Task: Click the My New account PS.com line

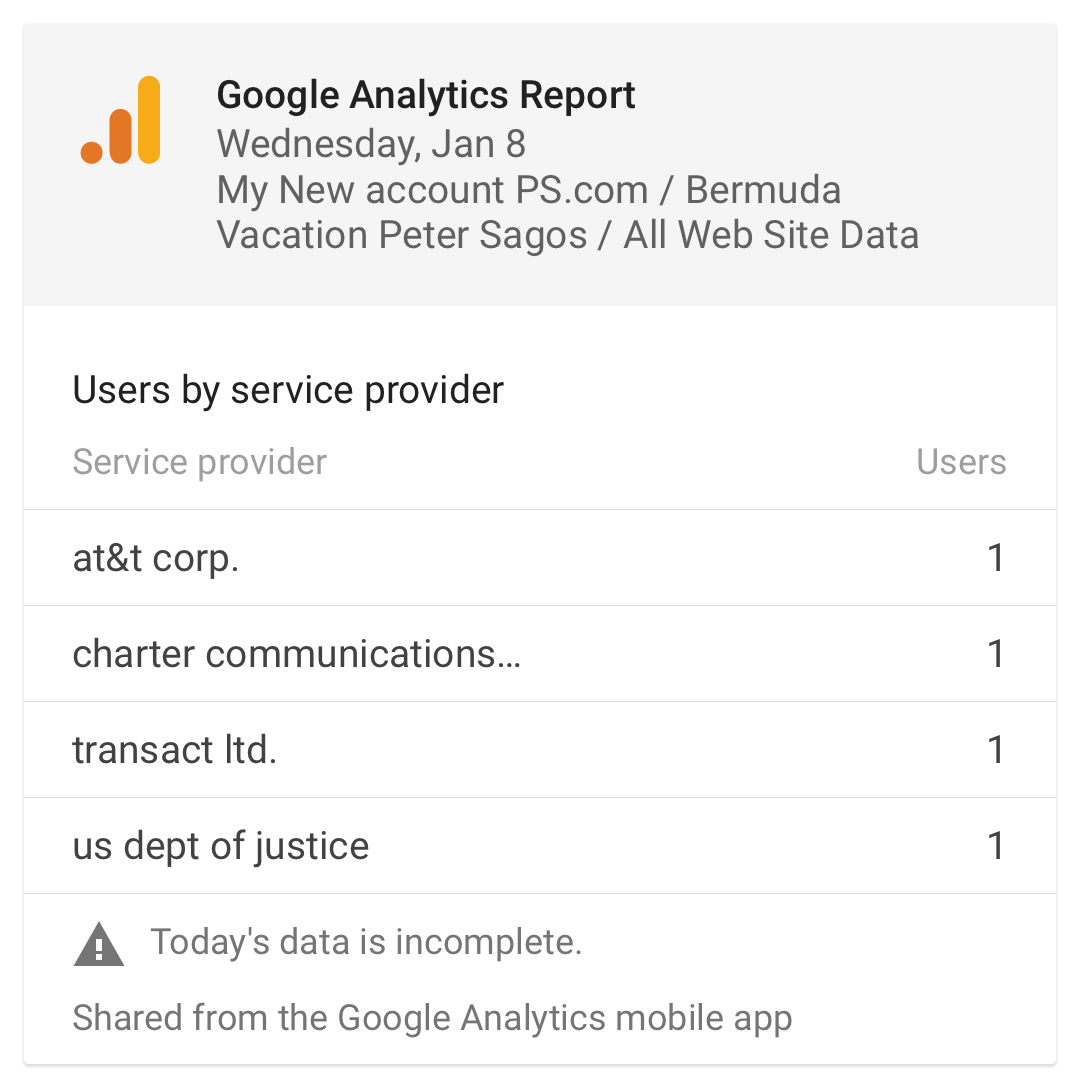Action: 529,190
